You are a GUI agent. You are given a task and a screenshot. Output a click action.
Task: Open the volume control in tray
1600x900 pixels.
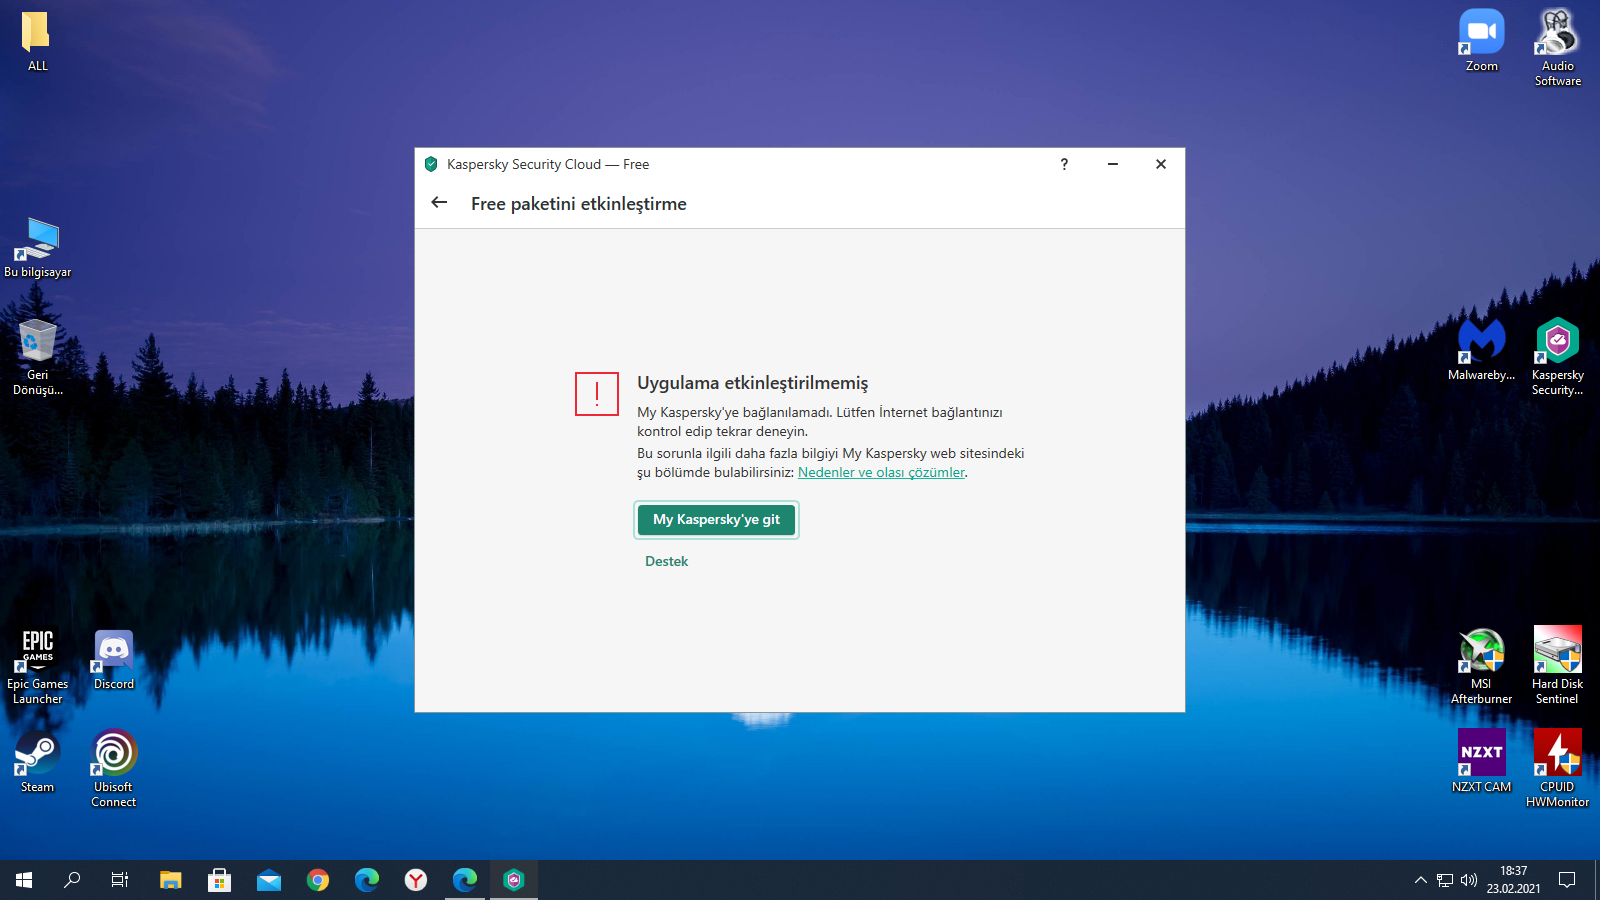point(1468,880)
